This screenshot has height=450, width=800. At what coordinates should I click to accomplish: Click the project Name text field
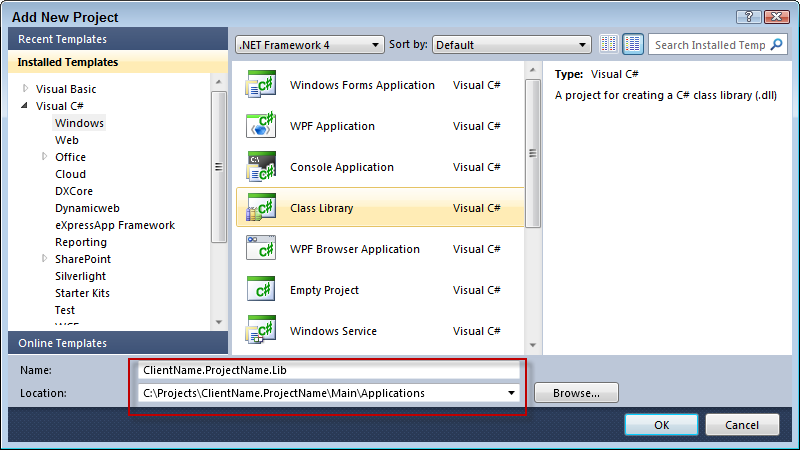point(329,370)
